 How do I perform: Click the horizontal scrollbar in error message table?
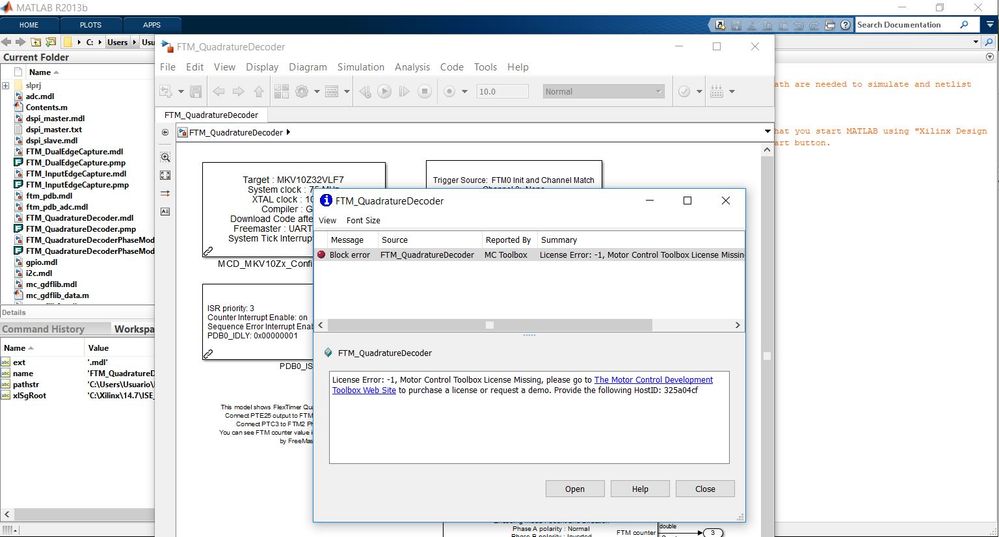point(489,325)
